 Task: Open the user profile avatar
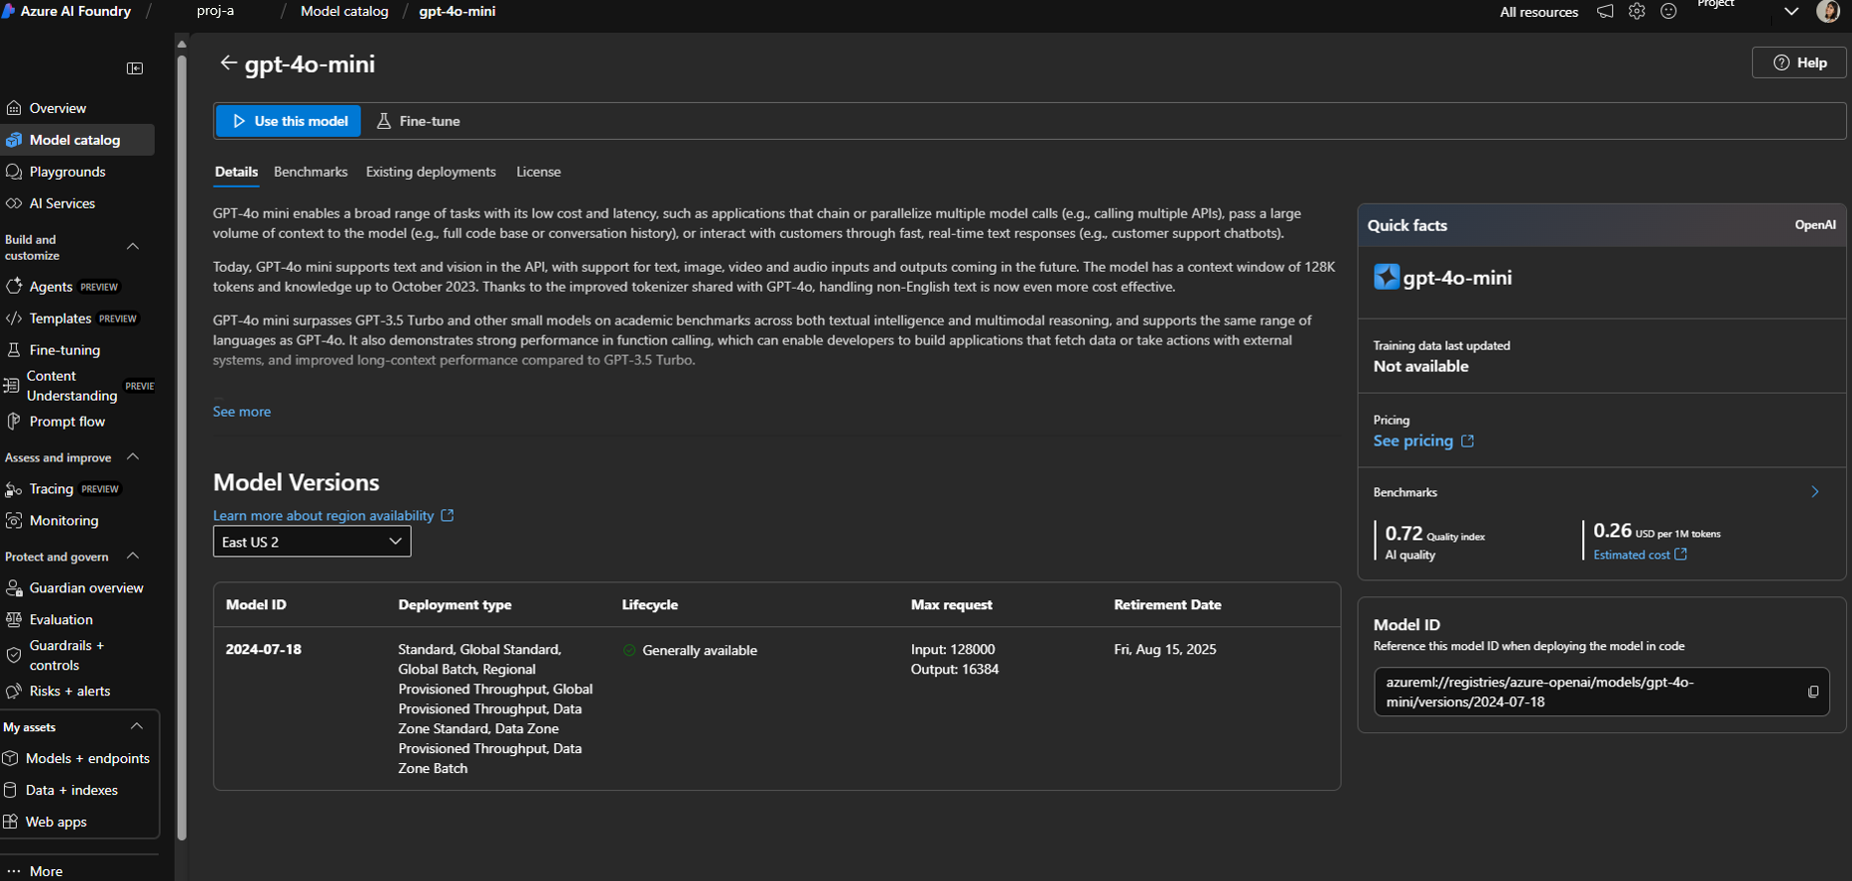coord(1828,11)
